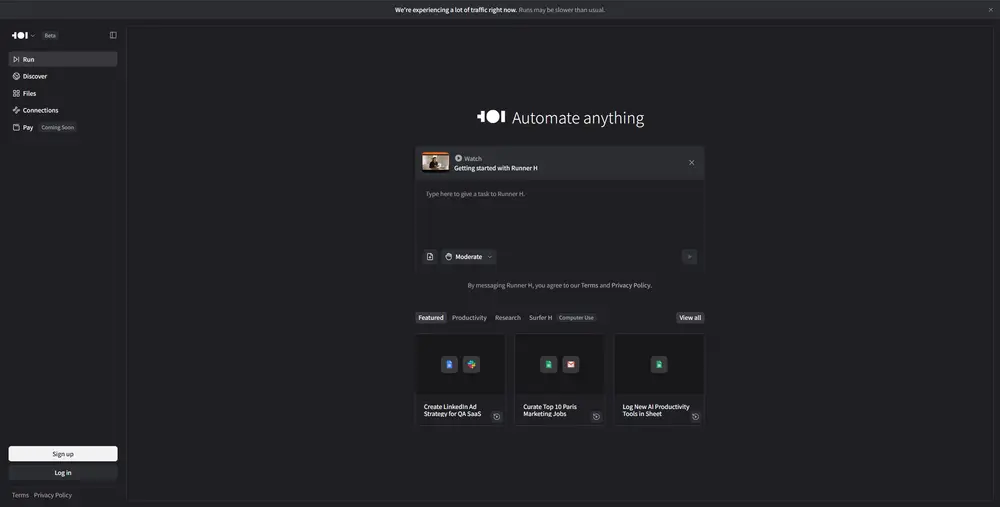Click the attach file icon in task box
Viewport: 1000px width, 507px height.
(x=430, y=257)
